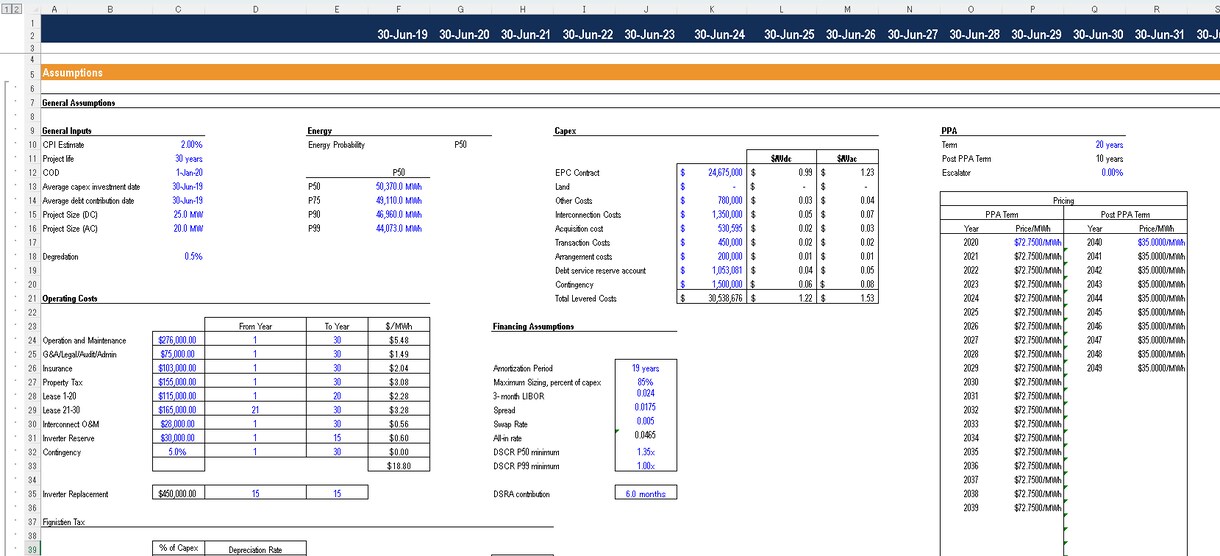Screen dimensions: 1220x556
Task: Select Maximum Sizing value 85%
Action: [x=645, y=383]
